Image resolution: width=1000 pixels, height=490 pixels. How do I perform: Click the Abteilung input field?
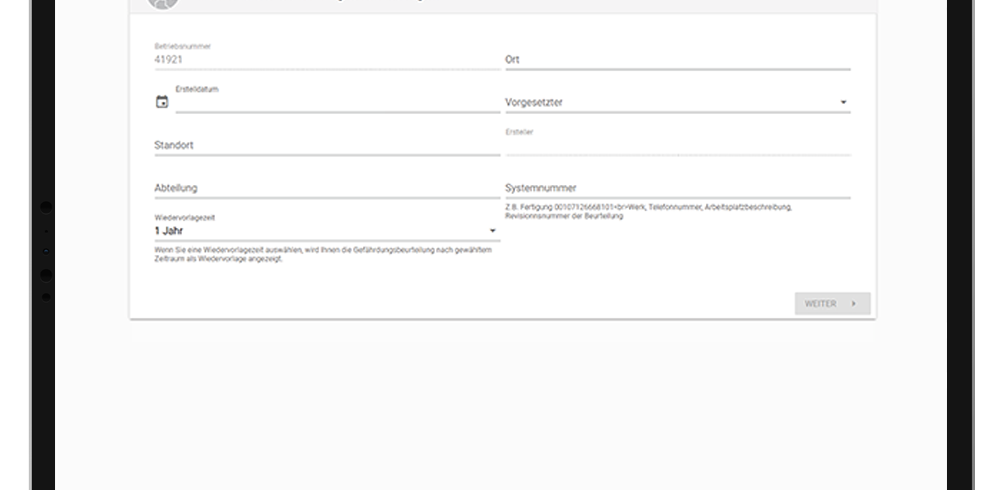point(326,188)
